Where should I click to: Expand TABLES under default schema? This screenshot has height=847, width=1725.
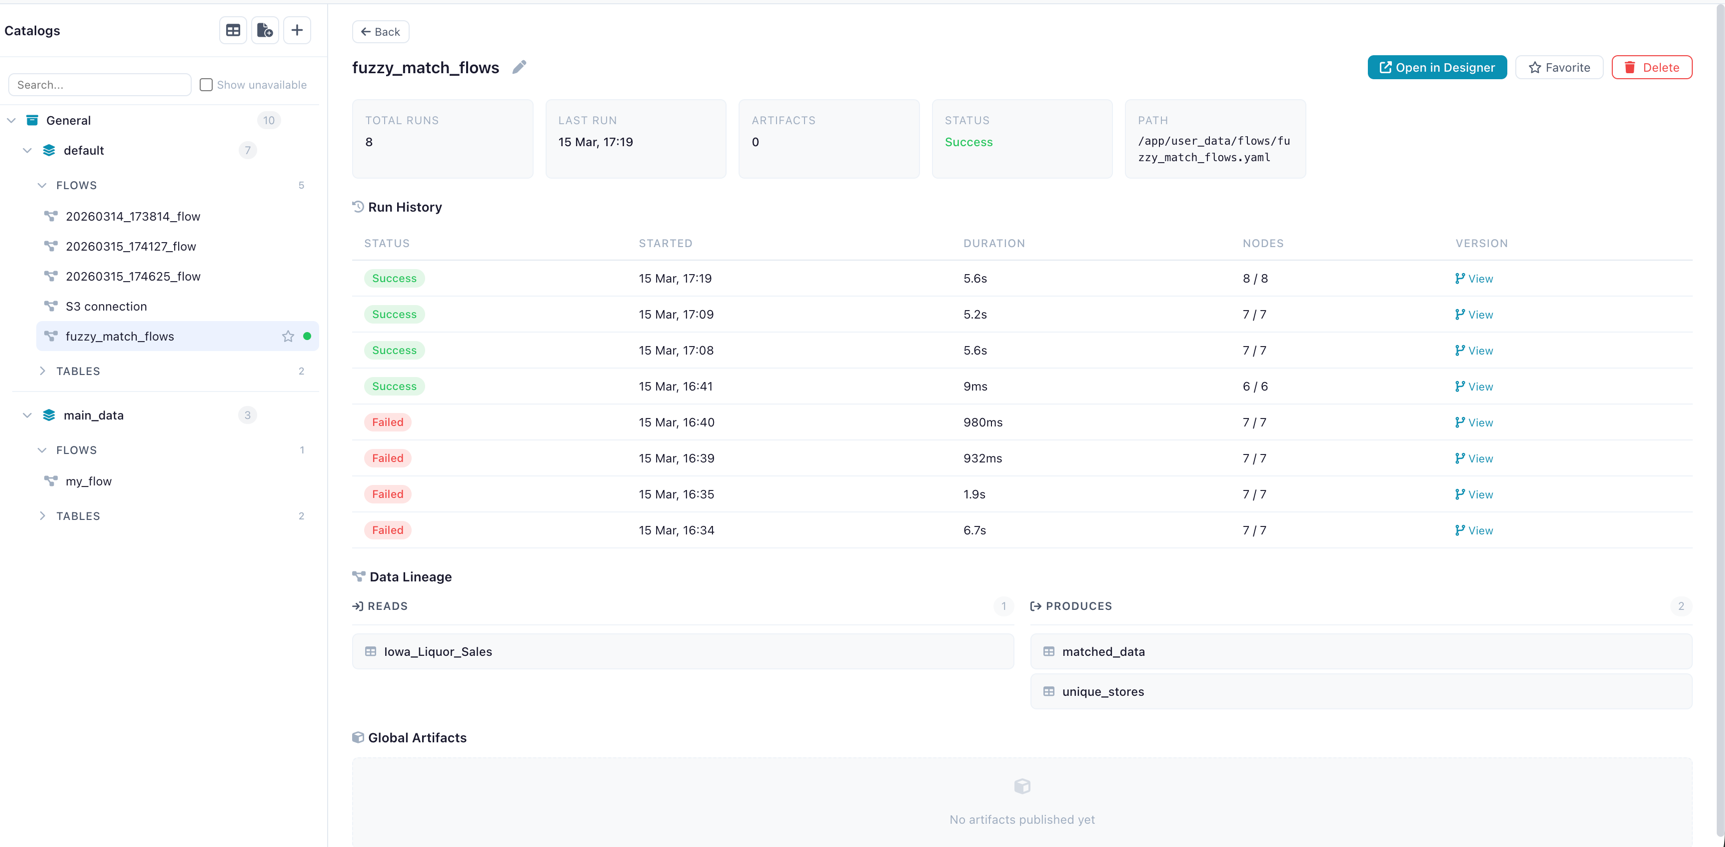pyautogui.click(x=42, y=371)
